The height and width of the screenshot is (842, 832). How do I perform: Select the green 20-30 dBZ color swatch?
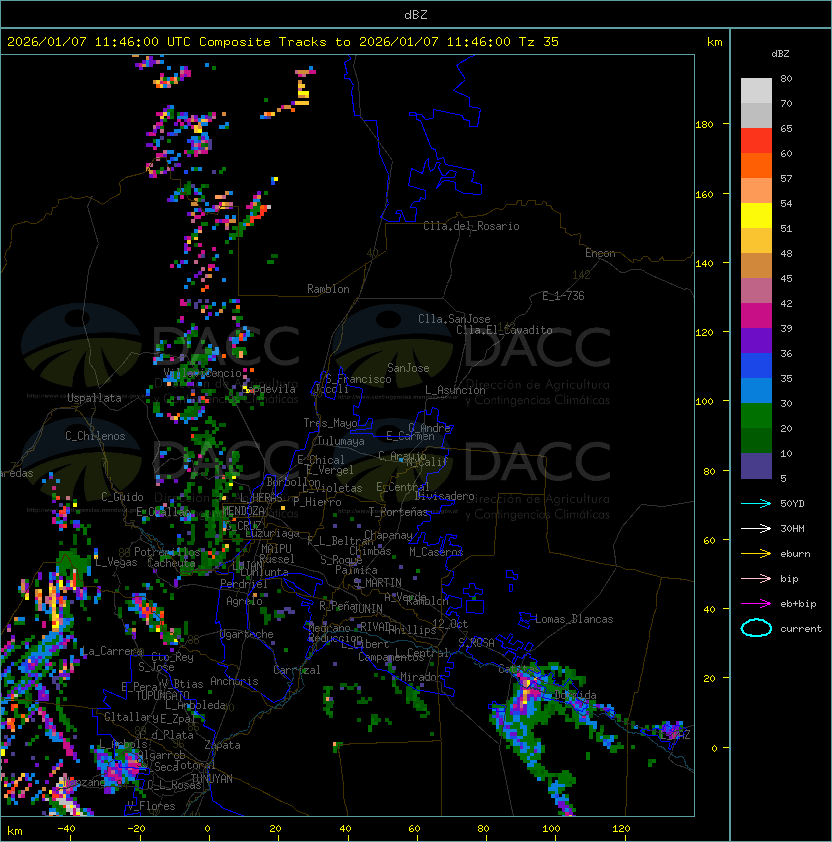pos(756,416)
